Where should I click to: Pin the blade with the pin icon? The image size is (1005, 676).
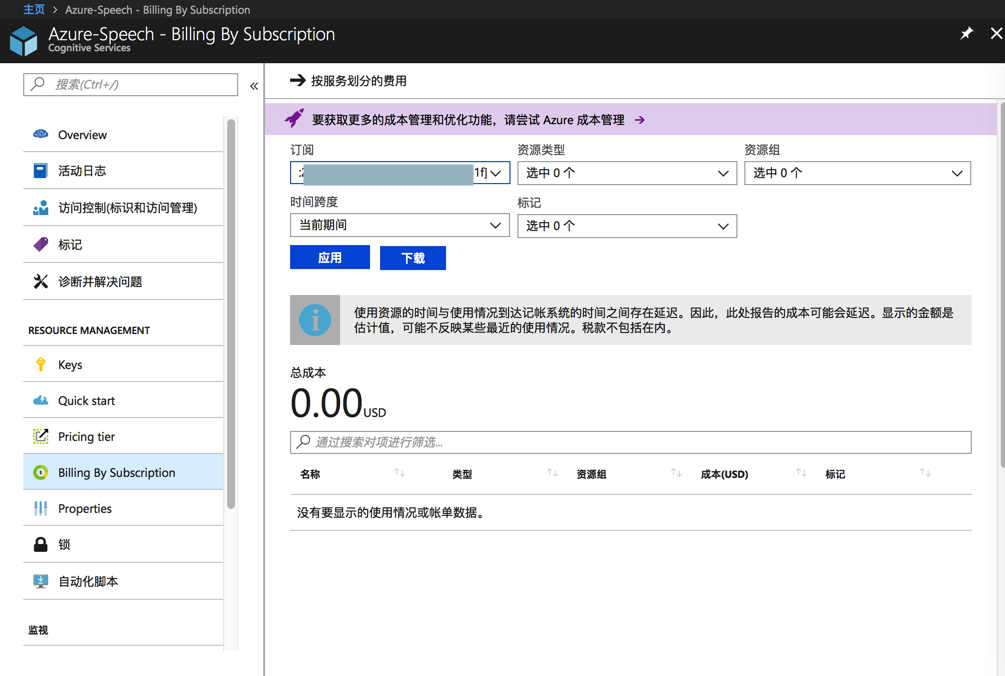[966, 33]
